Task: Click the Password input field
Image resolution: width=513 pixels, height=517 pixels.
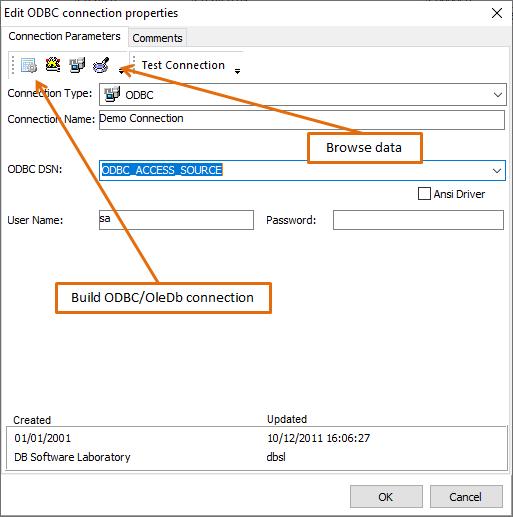Action: [x=418, y=220]
